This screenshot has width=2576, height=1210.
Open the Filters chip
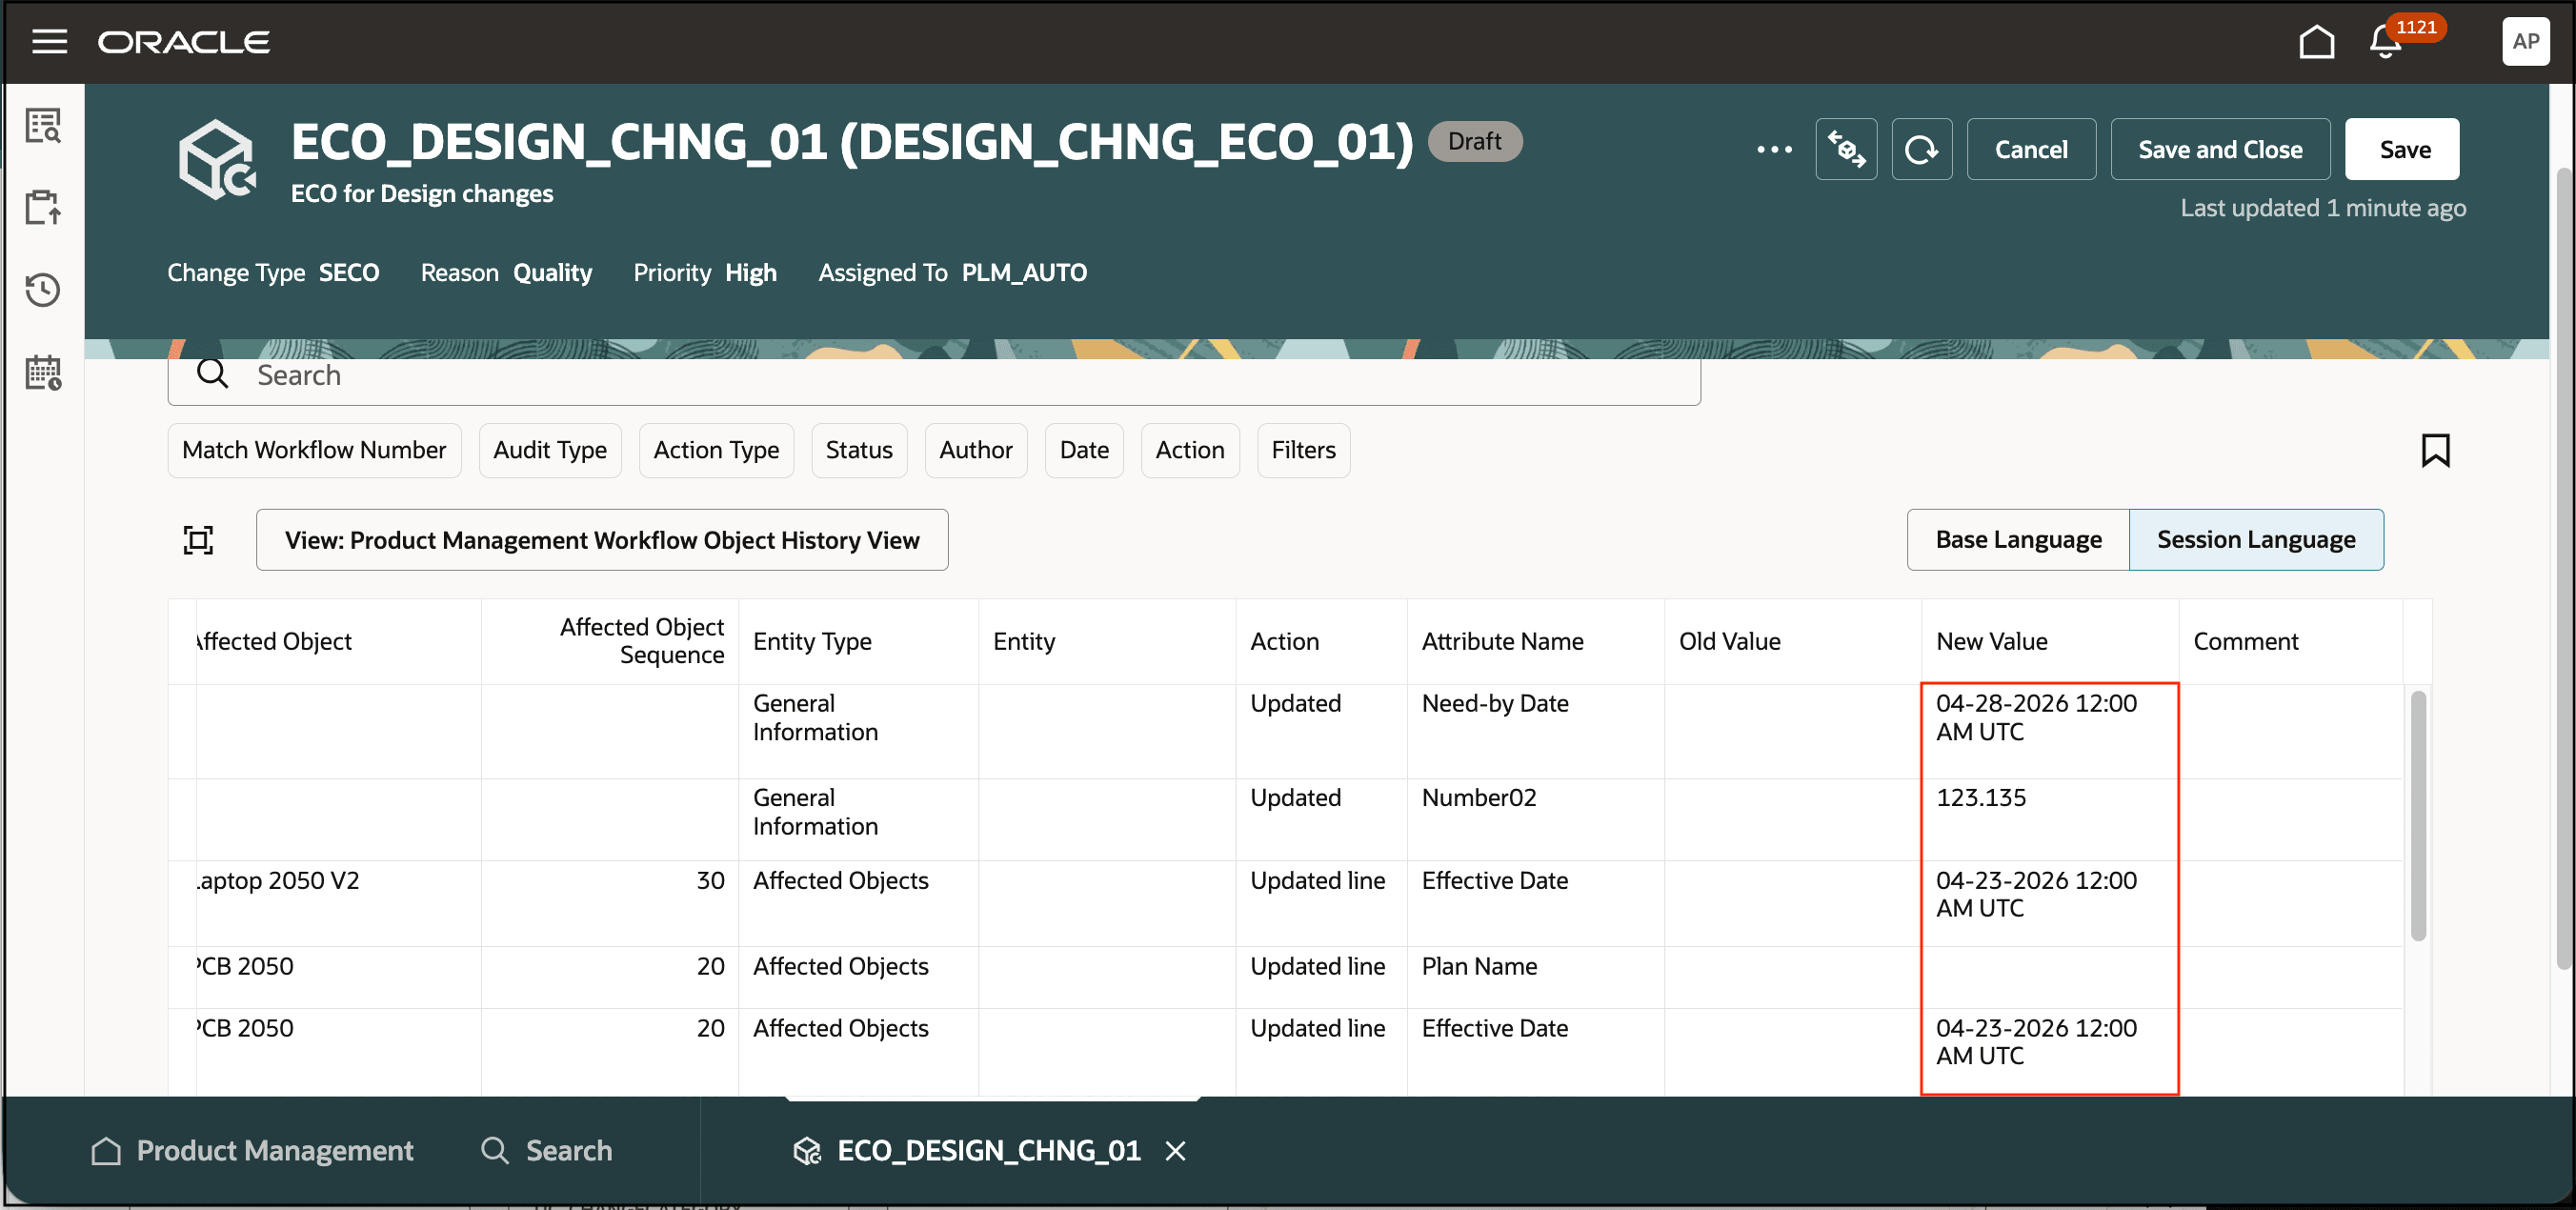coord(1303,450)
